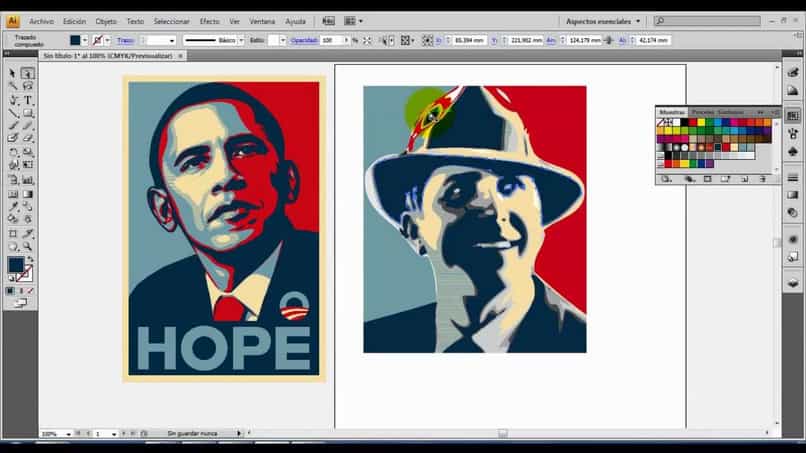This screenshot has width=806, height=453.
Task: Select the Lasso tool
Action: (x=28, y=86)
